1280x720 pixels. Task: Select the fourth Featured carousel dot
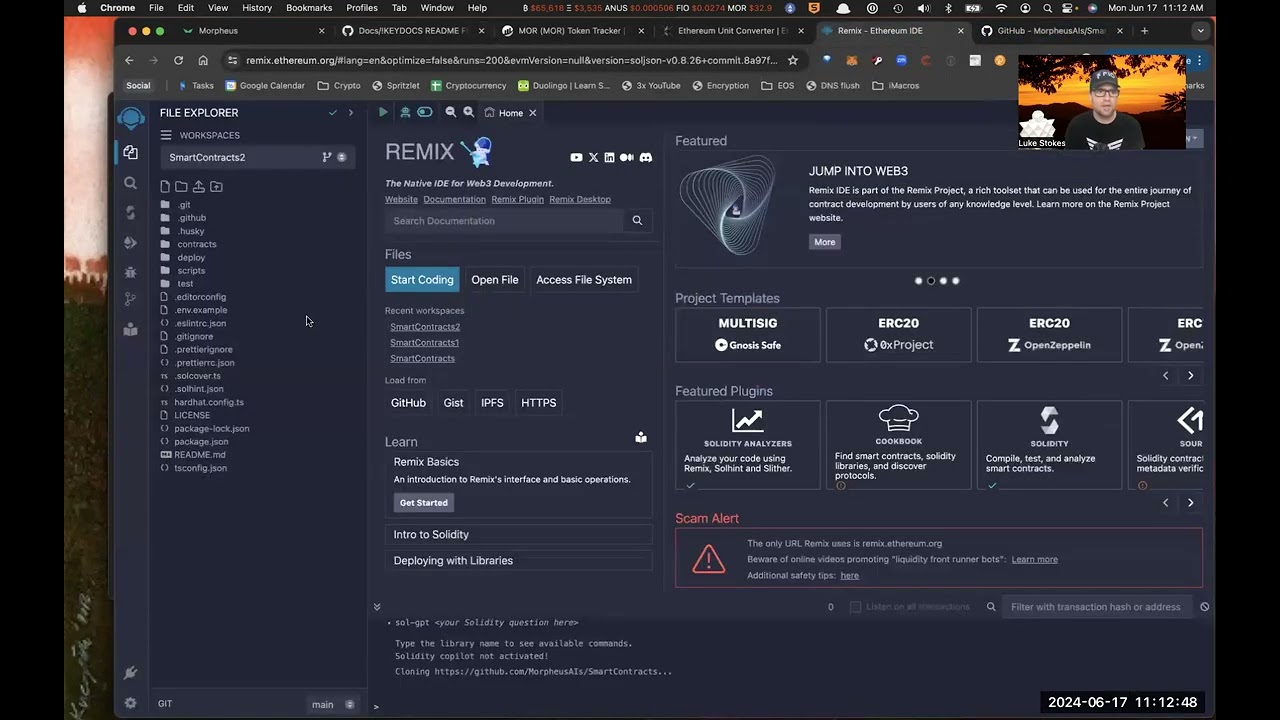coord(956,281)
